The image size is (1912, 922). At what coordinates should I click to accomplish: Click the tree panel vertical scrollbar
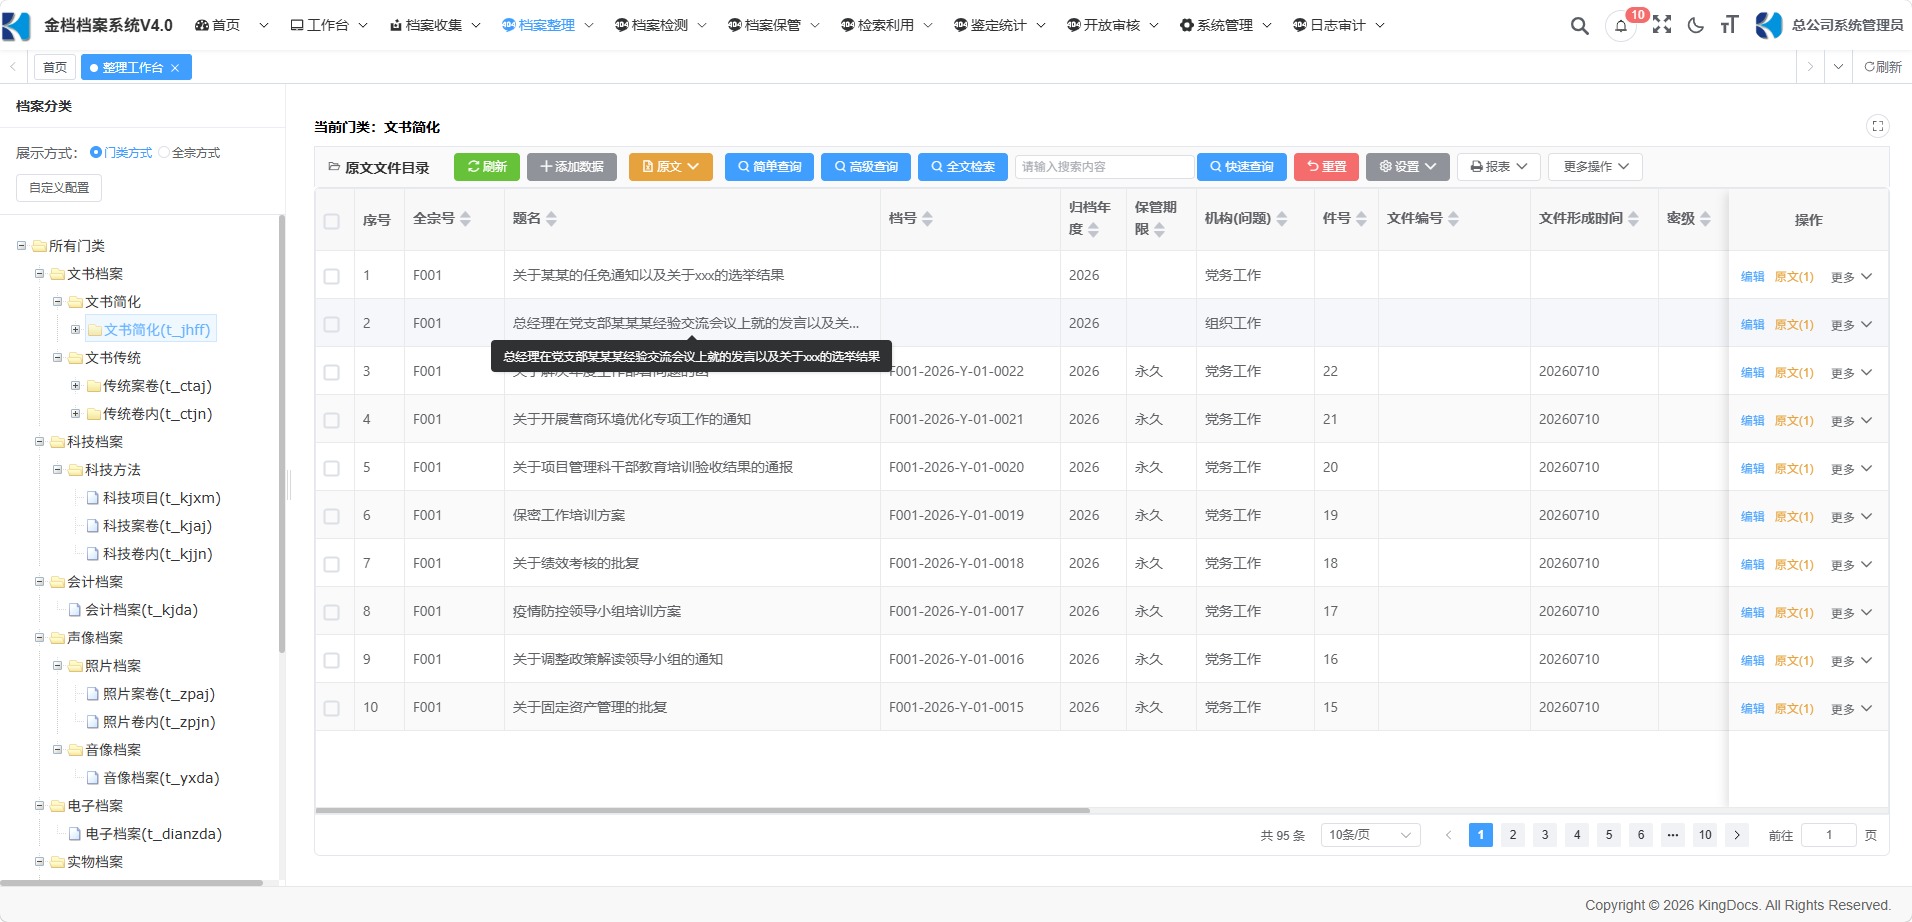click(282, 432)
